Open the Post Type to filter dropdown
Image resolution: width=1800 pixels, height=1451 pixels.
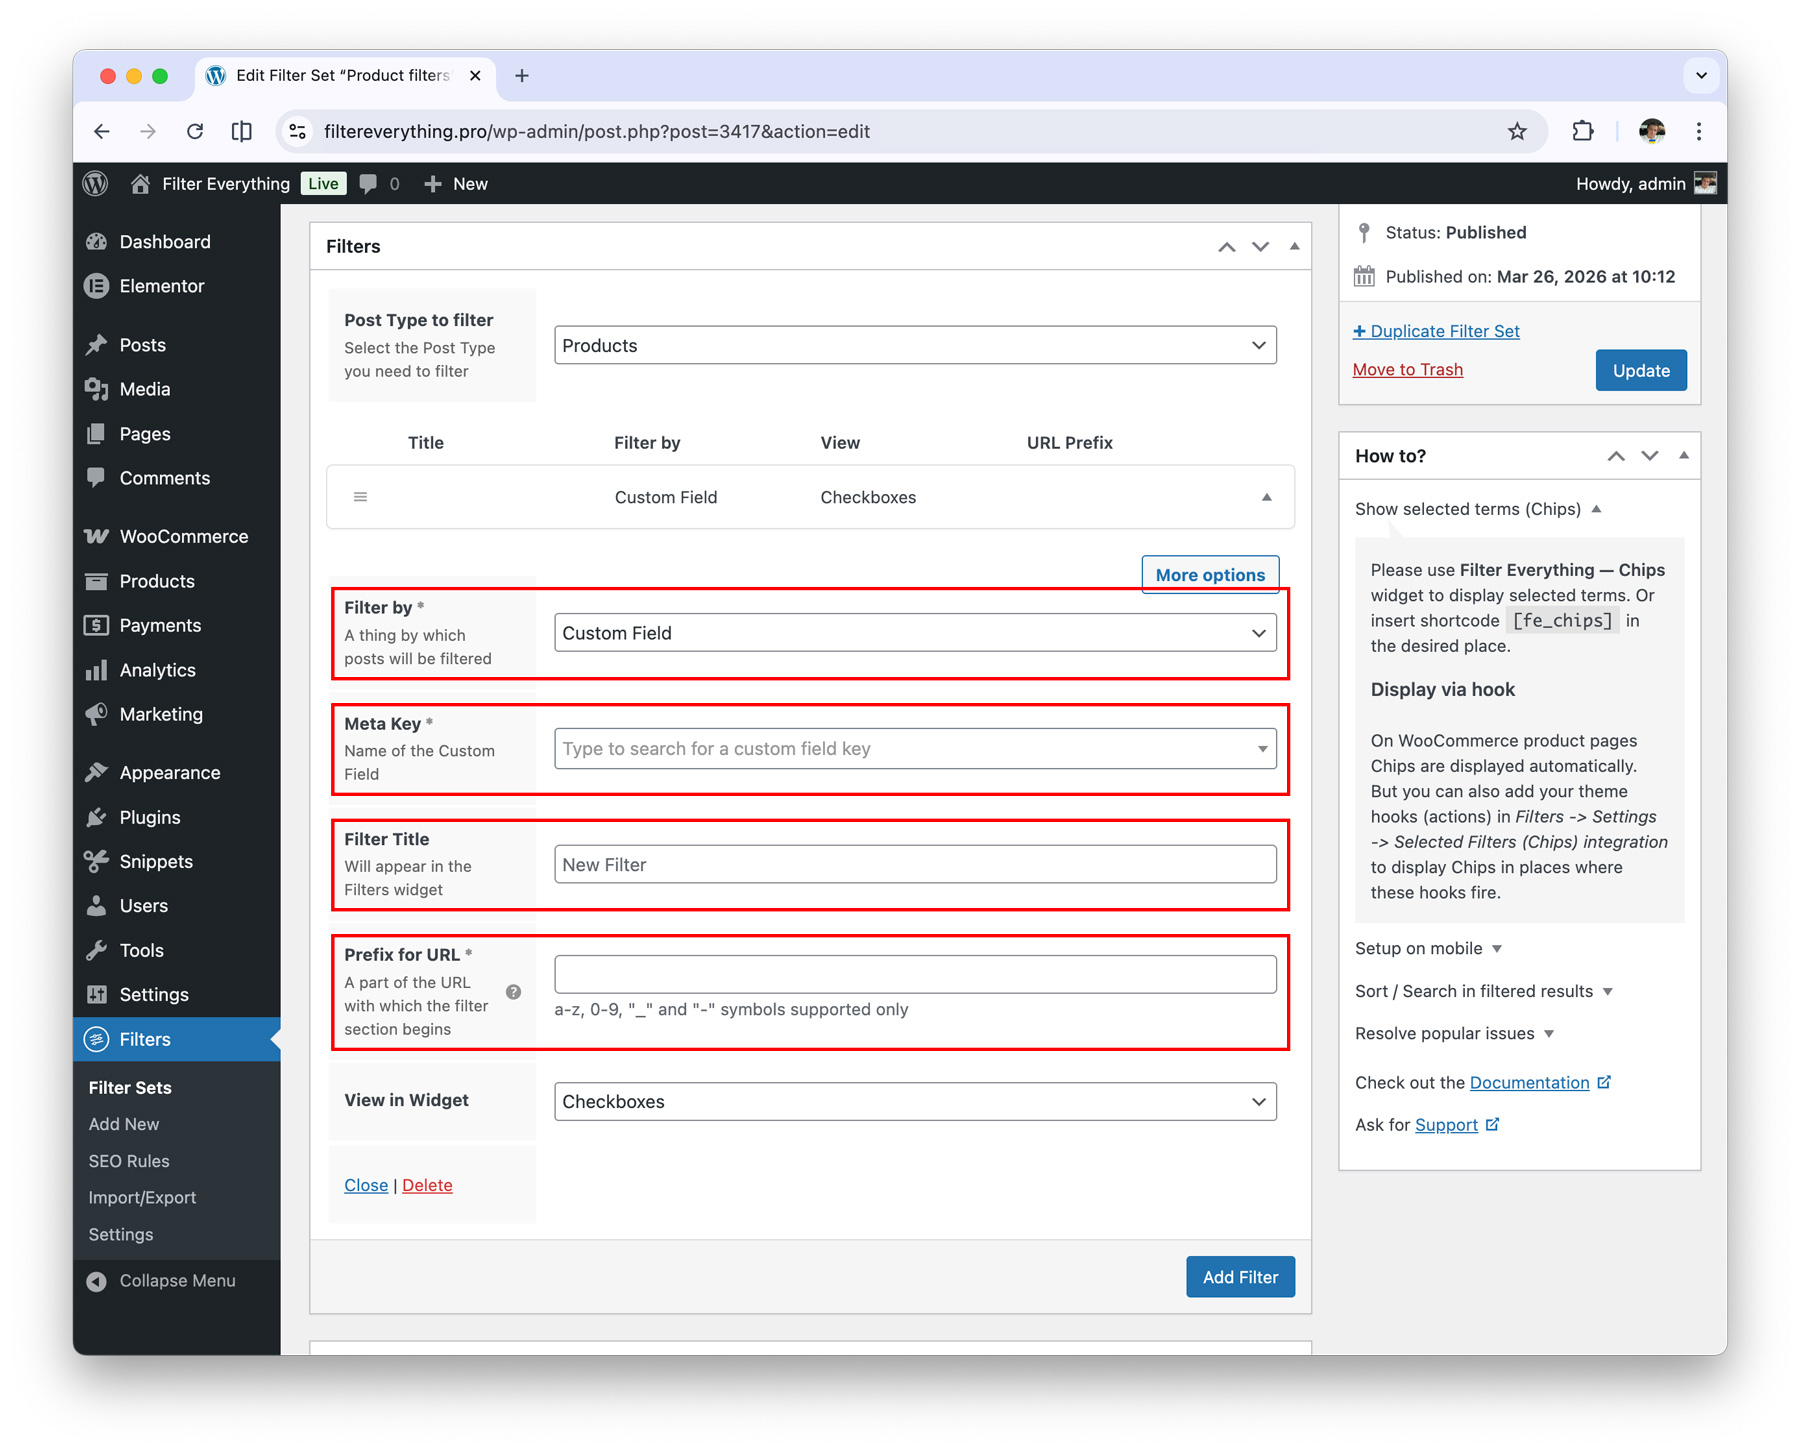click(x=914, y=346)
